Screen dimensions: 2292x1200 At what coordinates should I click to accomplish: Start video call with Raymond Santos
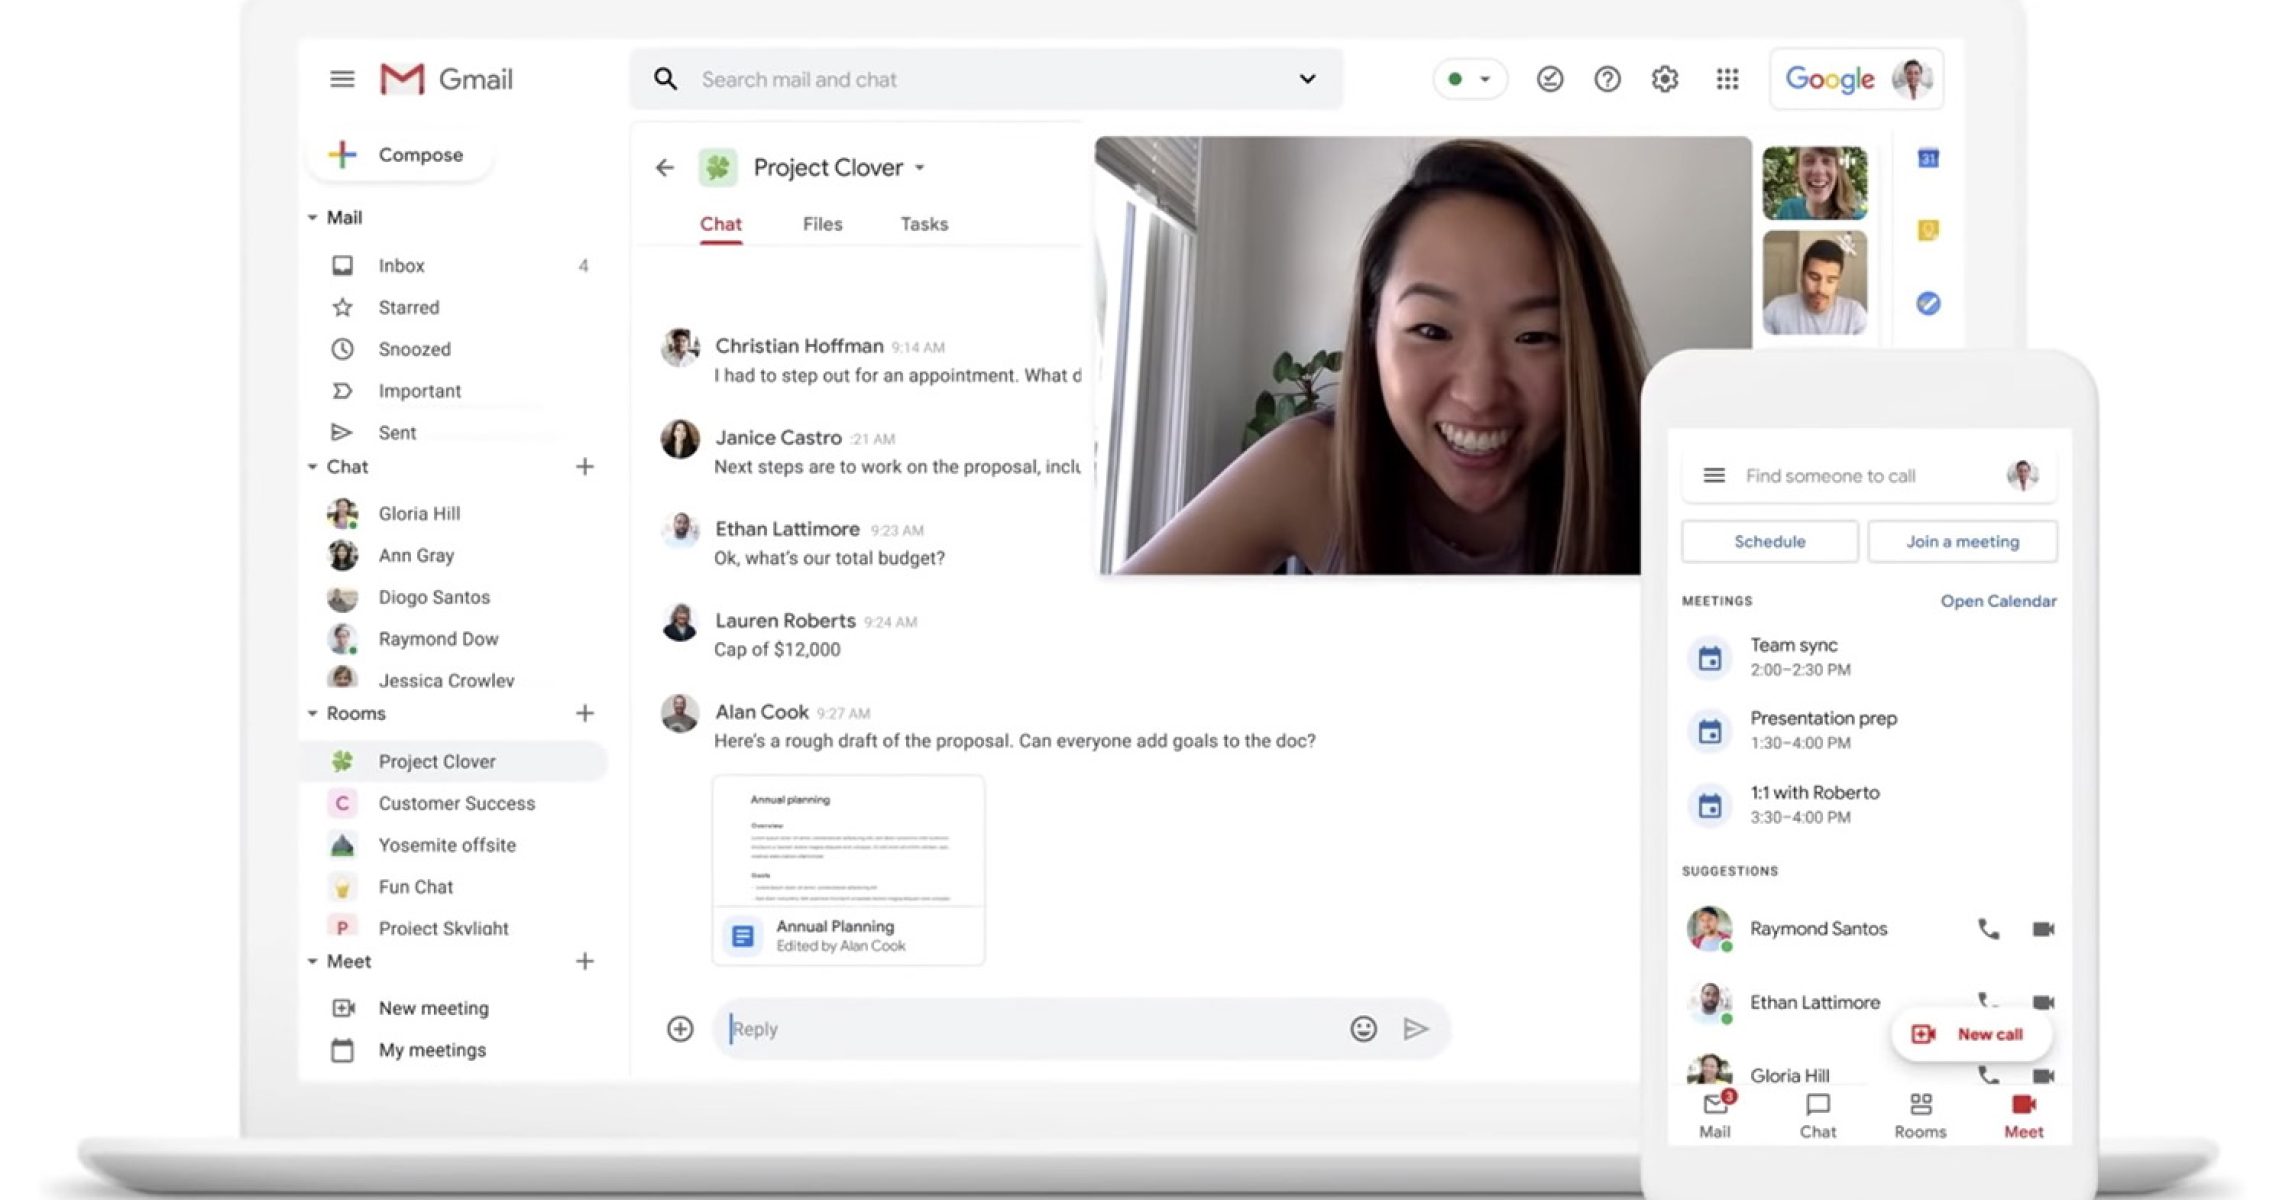click(2043, 929)
